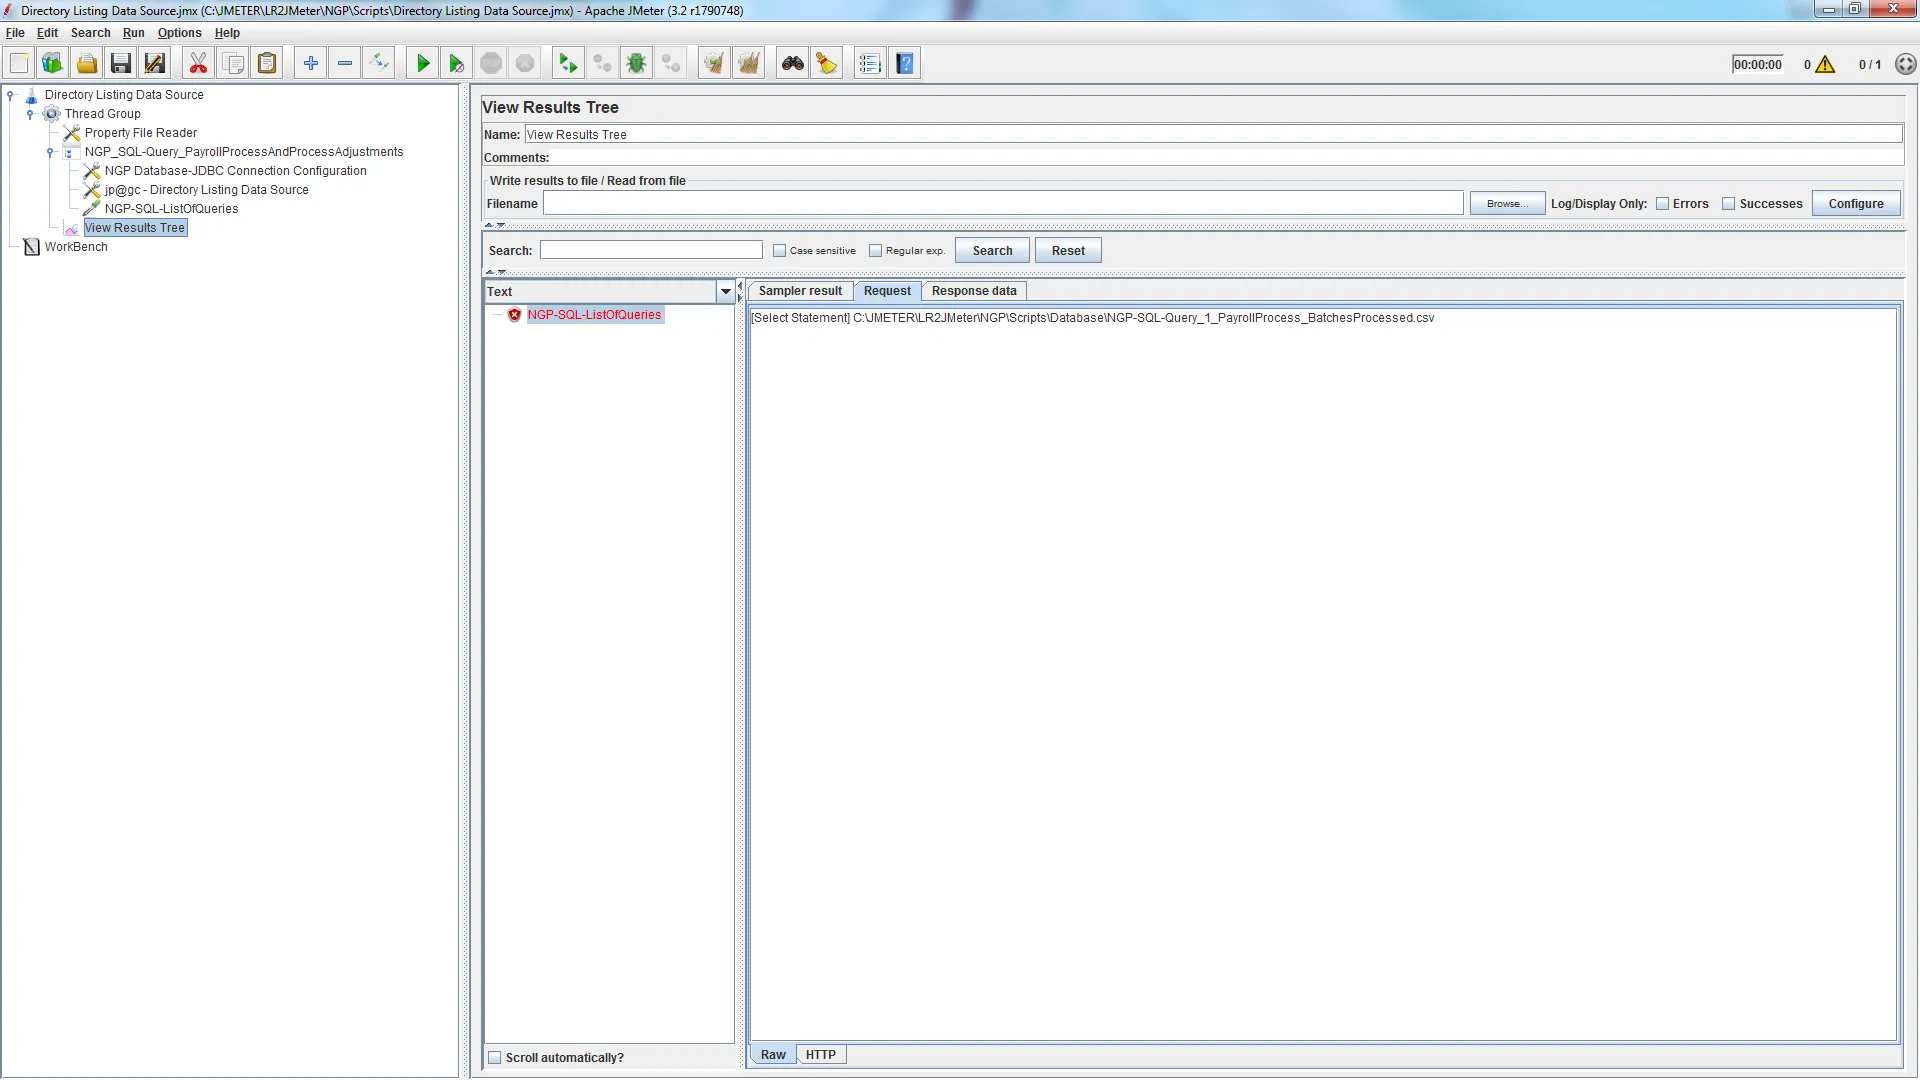Viewport: 1920px width, 1080px height.
Task: Click the Expand All plus icon
Action: pyautogui.click(x=311, y=64)
